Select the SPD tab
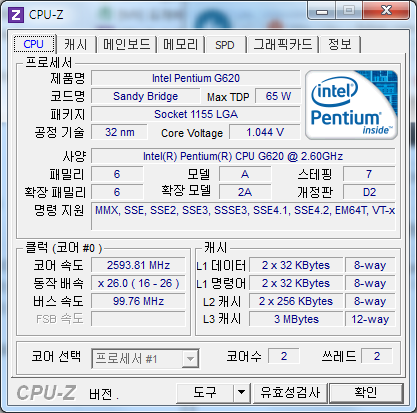The height and width of the screenshot is (413, 417). point(225,45)
